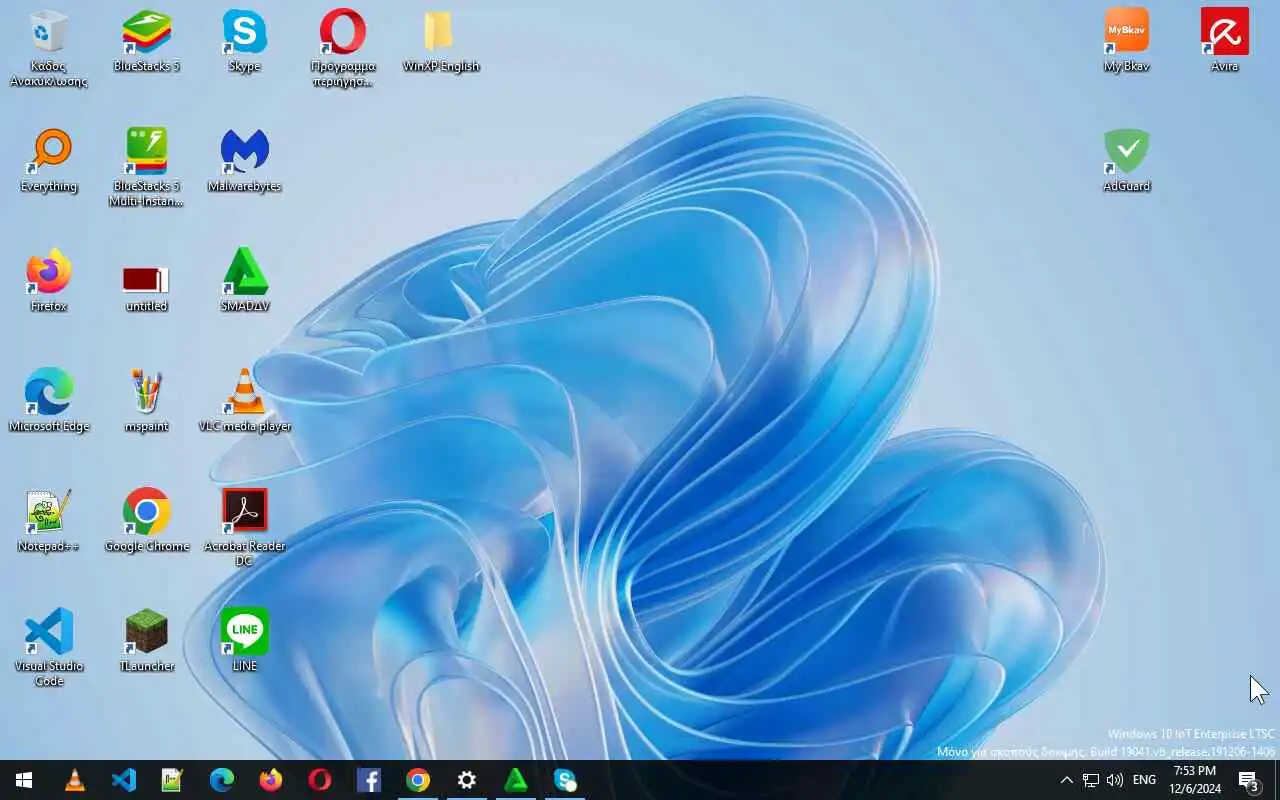Select the Microsoft Edge desktop shortcut

pyautogui.click(x=48, y=400)
